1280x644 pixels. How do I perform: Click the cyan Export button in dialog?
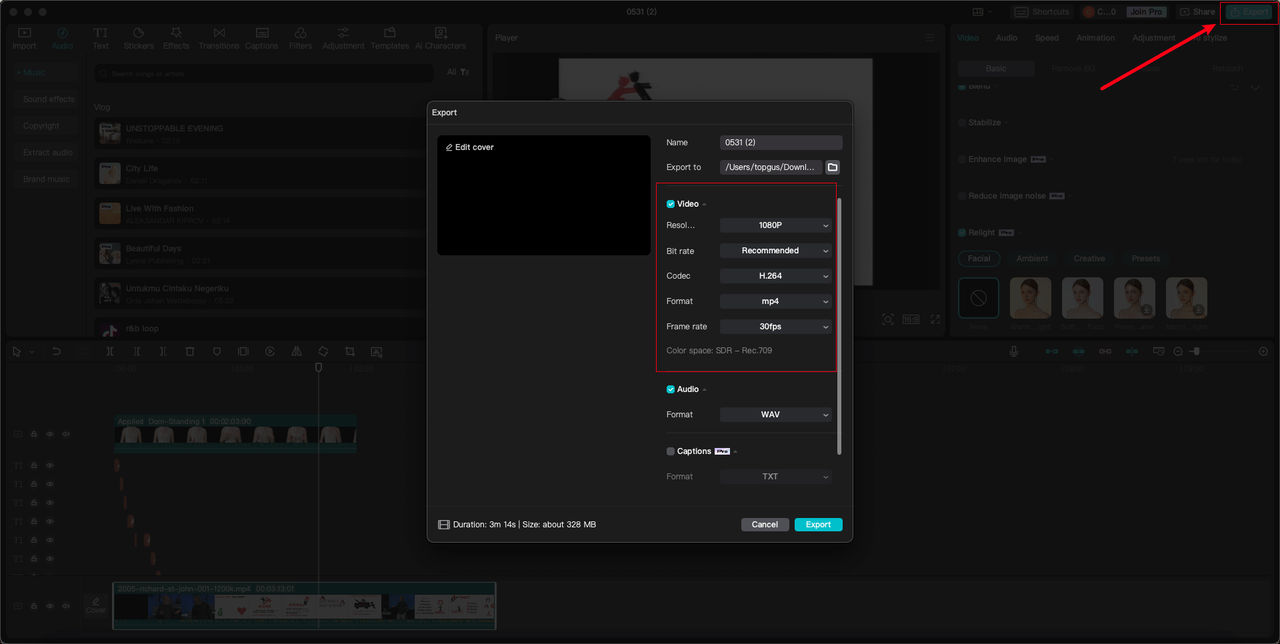pyautogui.click(x=818, y=524)
